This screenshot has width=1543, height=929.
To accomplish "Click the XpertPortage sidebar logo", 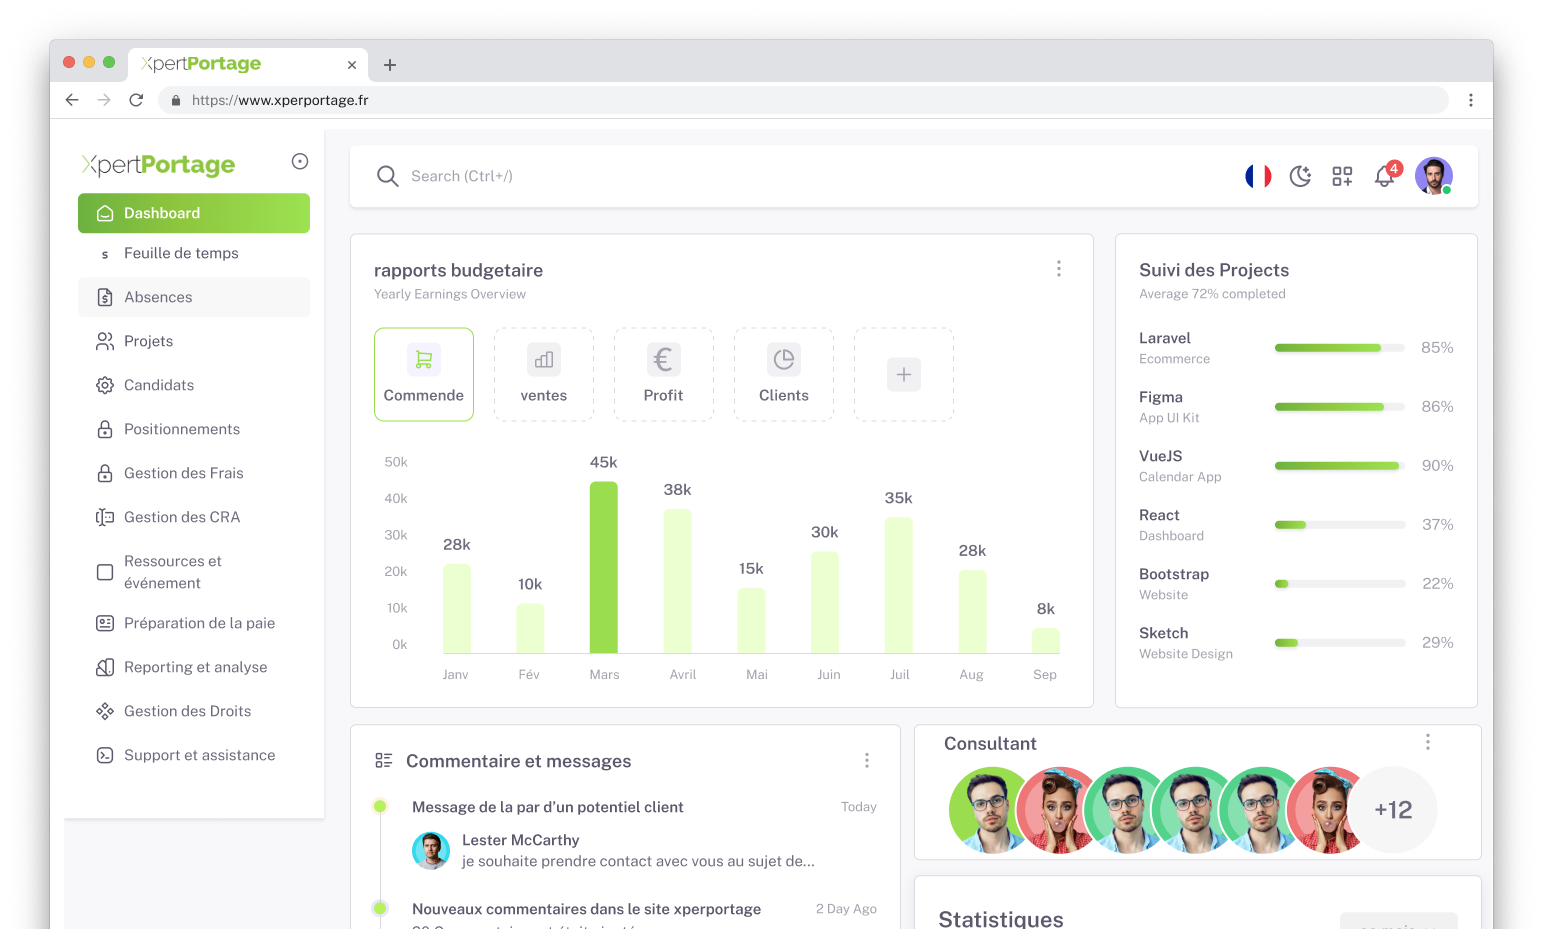I will coord(158,164).
